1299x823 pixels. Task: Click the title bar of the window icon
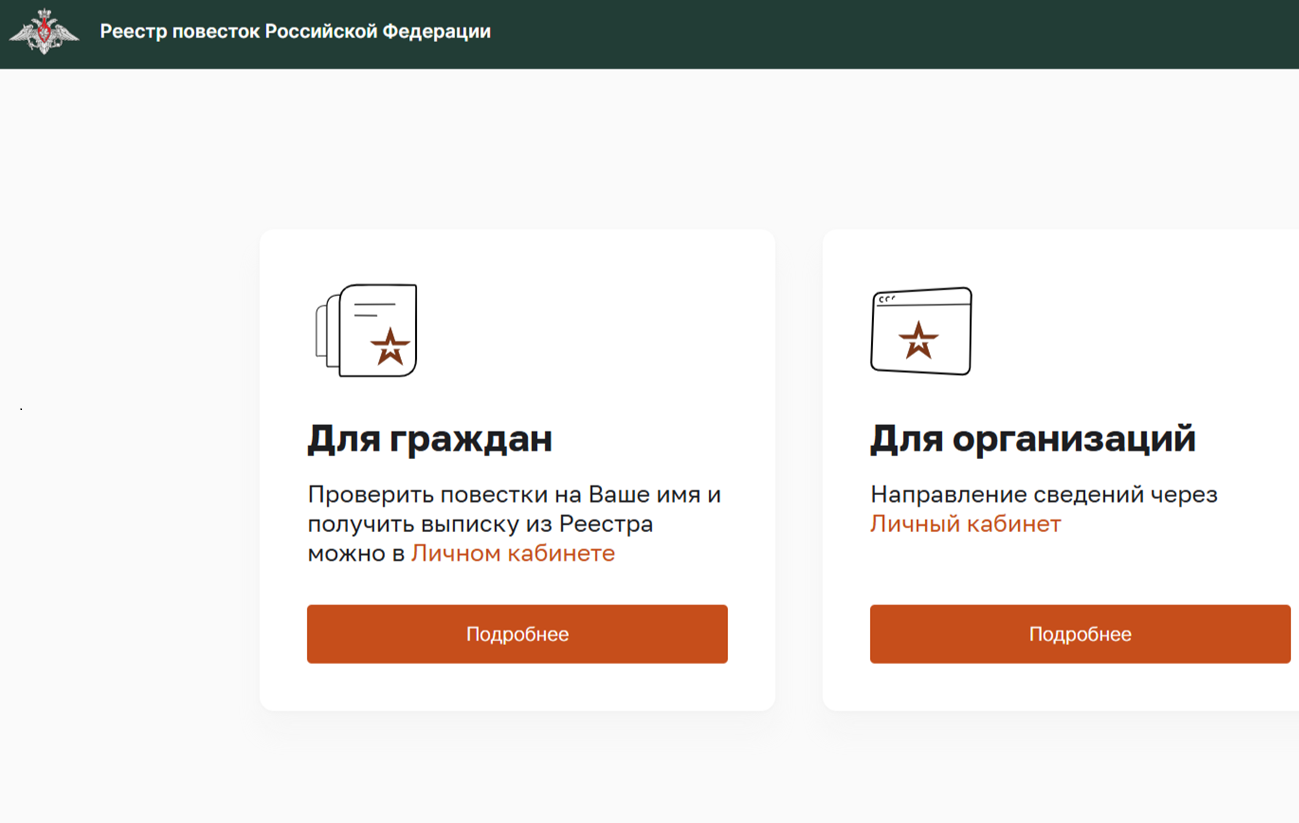[x=922, y=297]
